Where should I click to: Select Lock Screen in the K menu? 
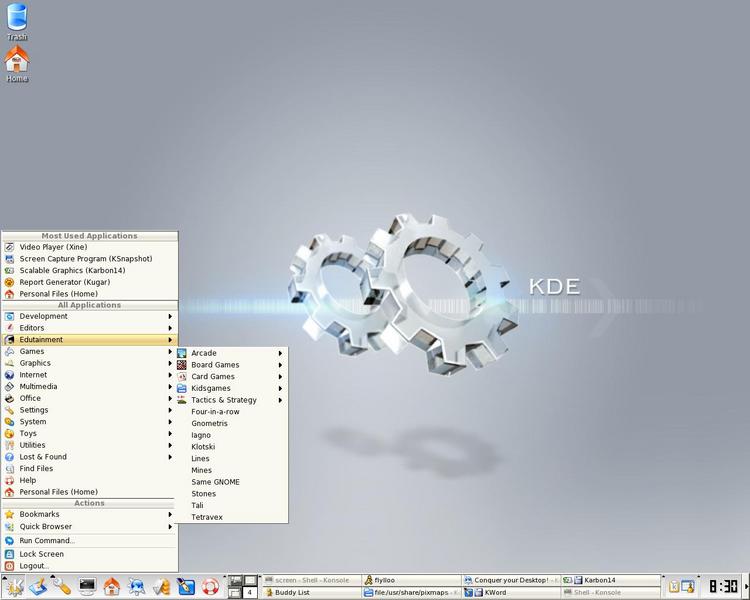point(89,554)
